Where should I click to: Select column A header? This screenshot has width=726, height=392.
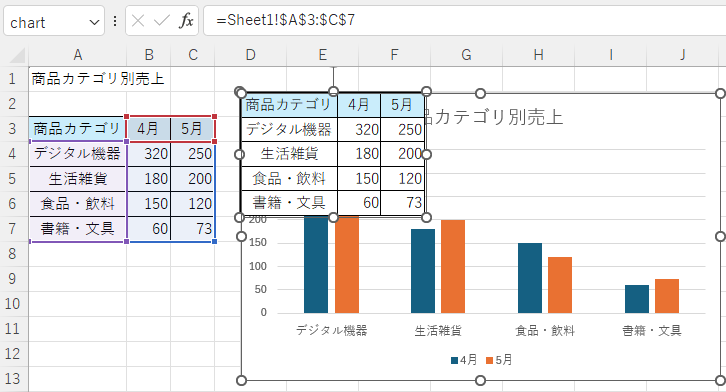(78, 55)
